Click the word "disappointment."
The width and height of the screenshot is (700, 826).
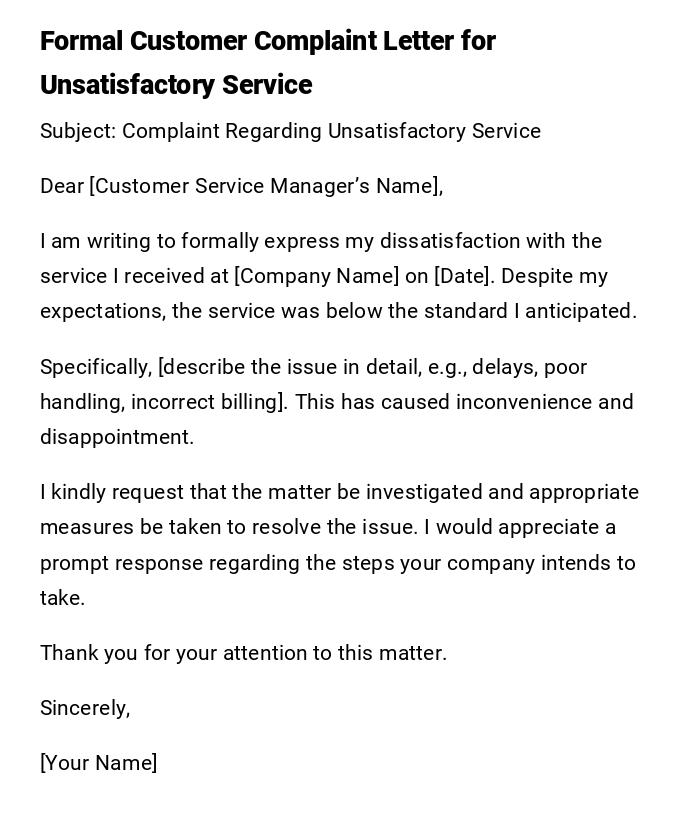click(x=117, y=437)
